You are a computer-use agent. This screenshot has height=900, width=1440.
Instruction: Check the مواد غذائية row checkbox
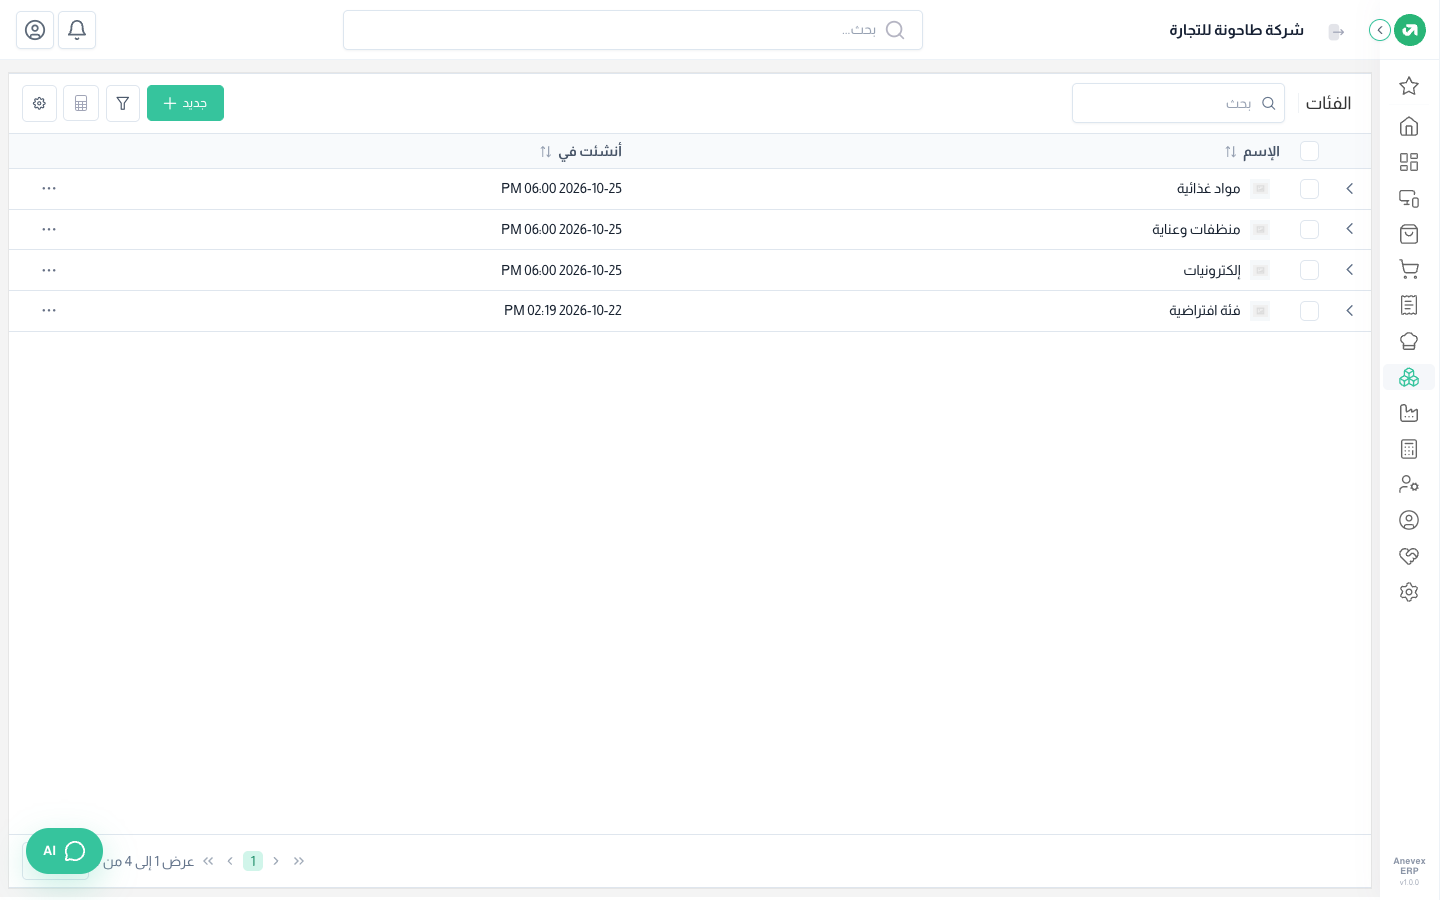coord(1309,189)
